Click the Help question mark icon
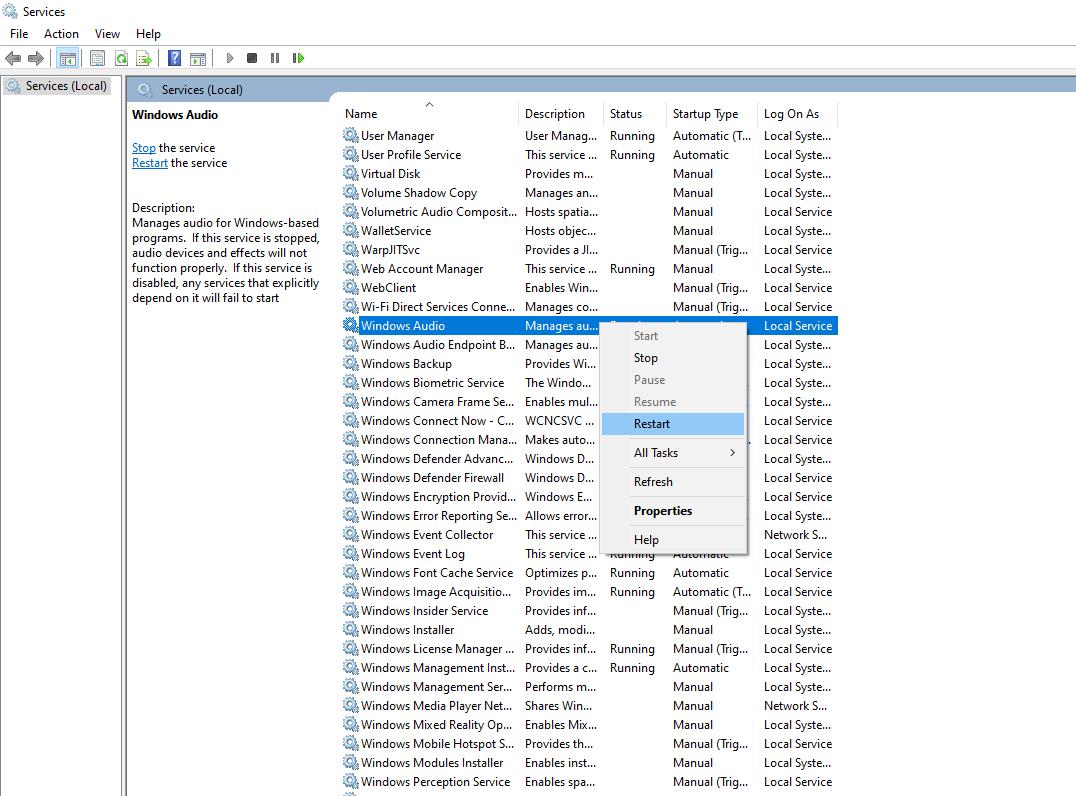The height and width of the screenshot is (796, 1076). (172, 57)
